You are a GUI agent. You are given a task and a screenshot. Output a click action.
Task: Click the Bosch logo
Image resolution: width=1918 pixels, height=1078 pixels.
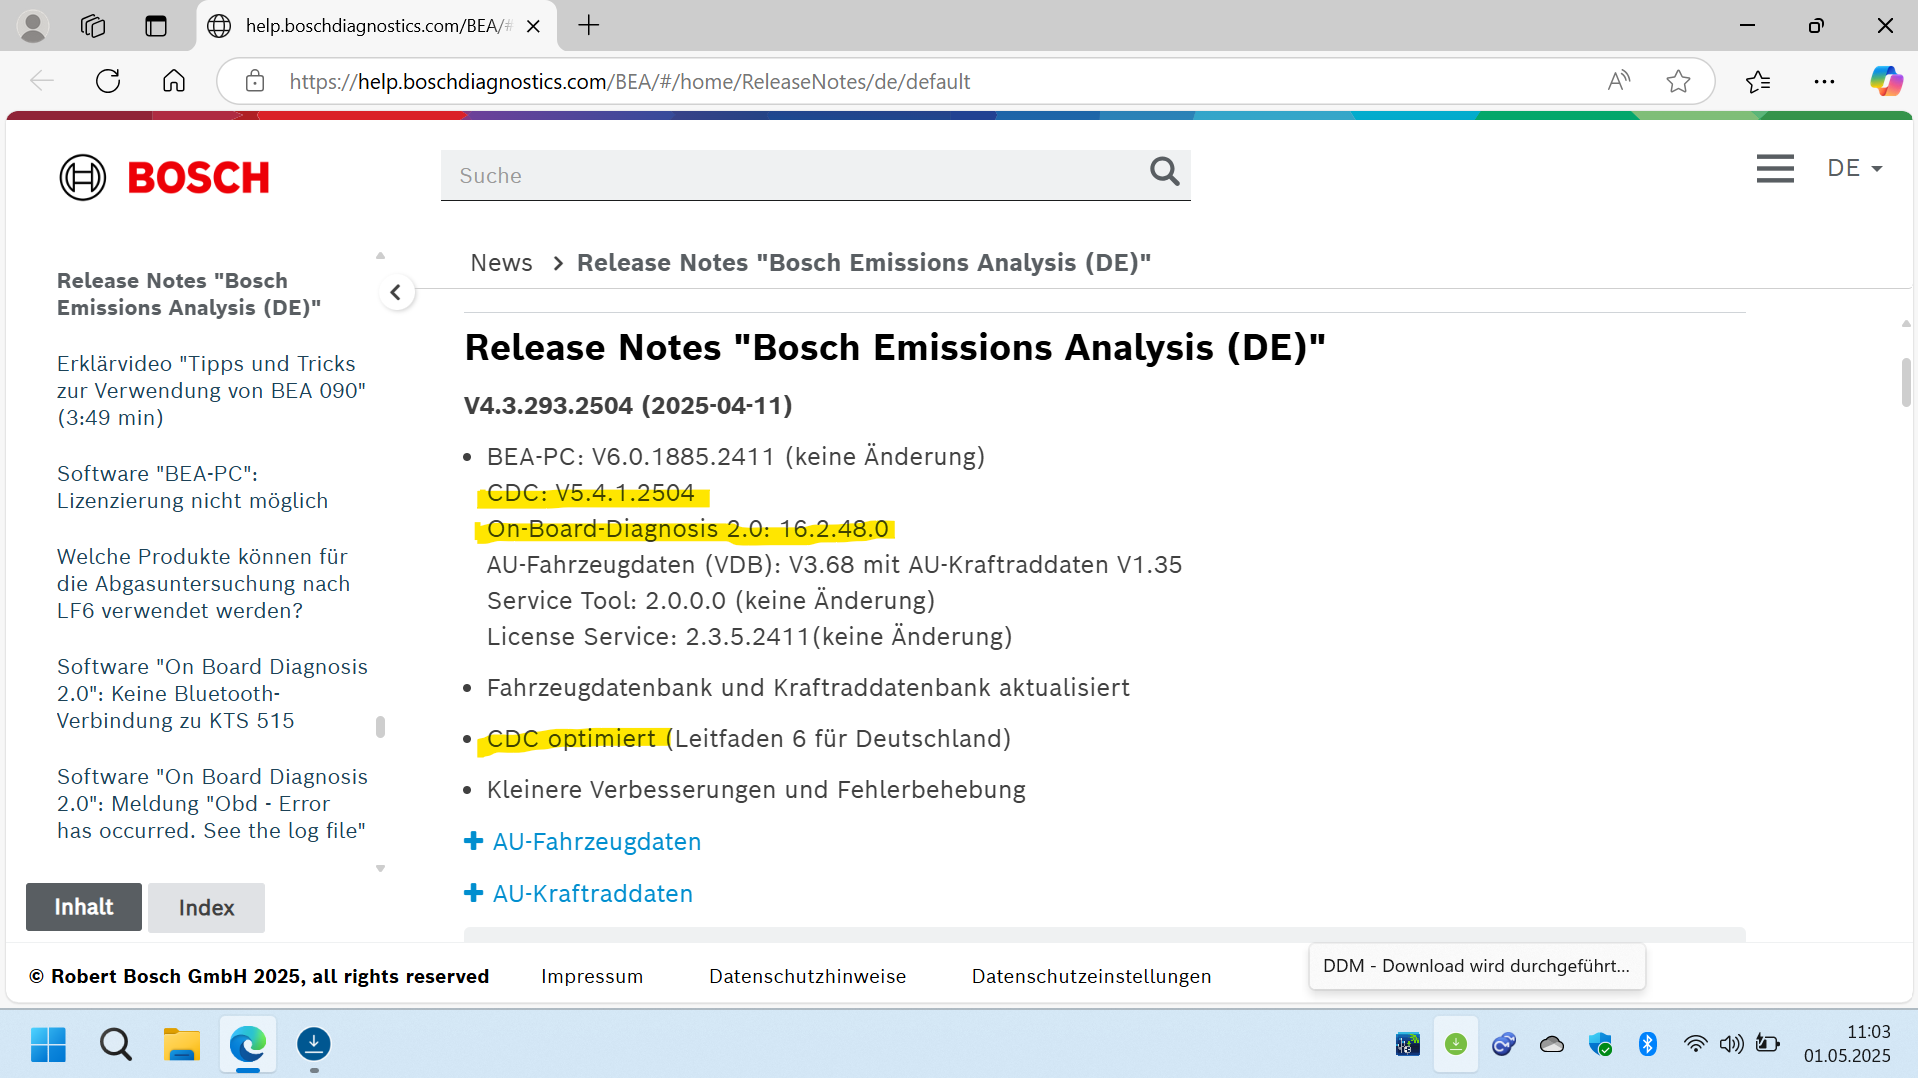click(164, 177)
